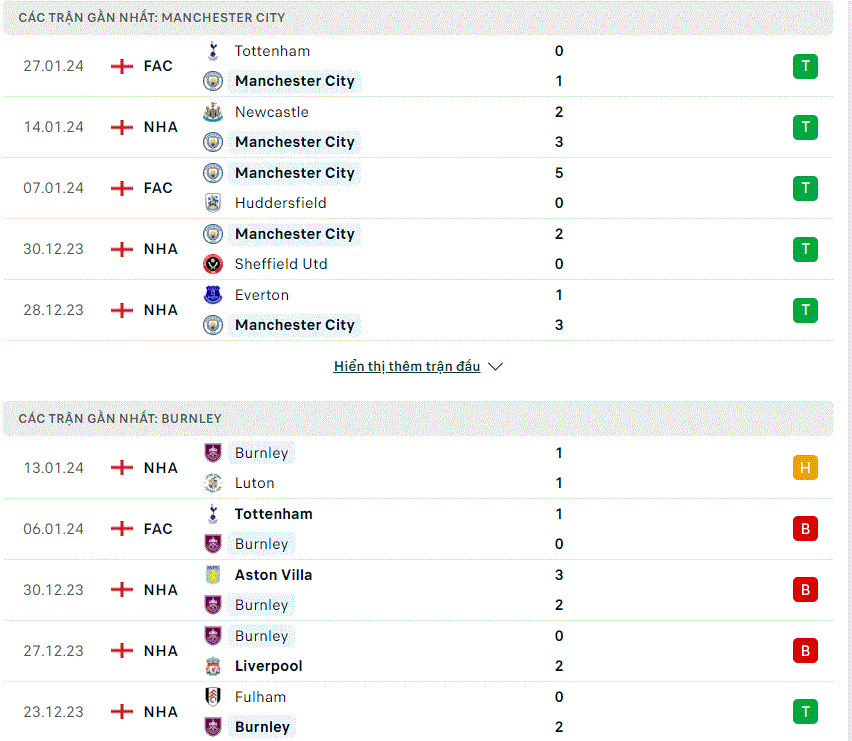Click the Newcastle club crest
Screen dimensions: 852x741
(213, 112)
